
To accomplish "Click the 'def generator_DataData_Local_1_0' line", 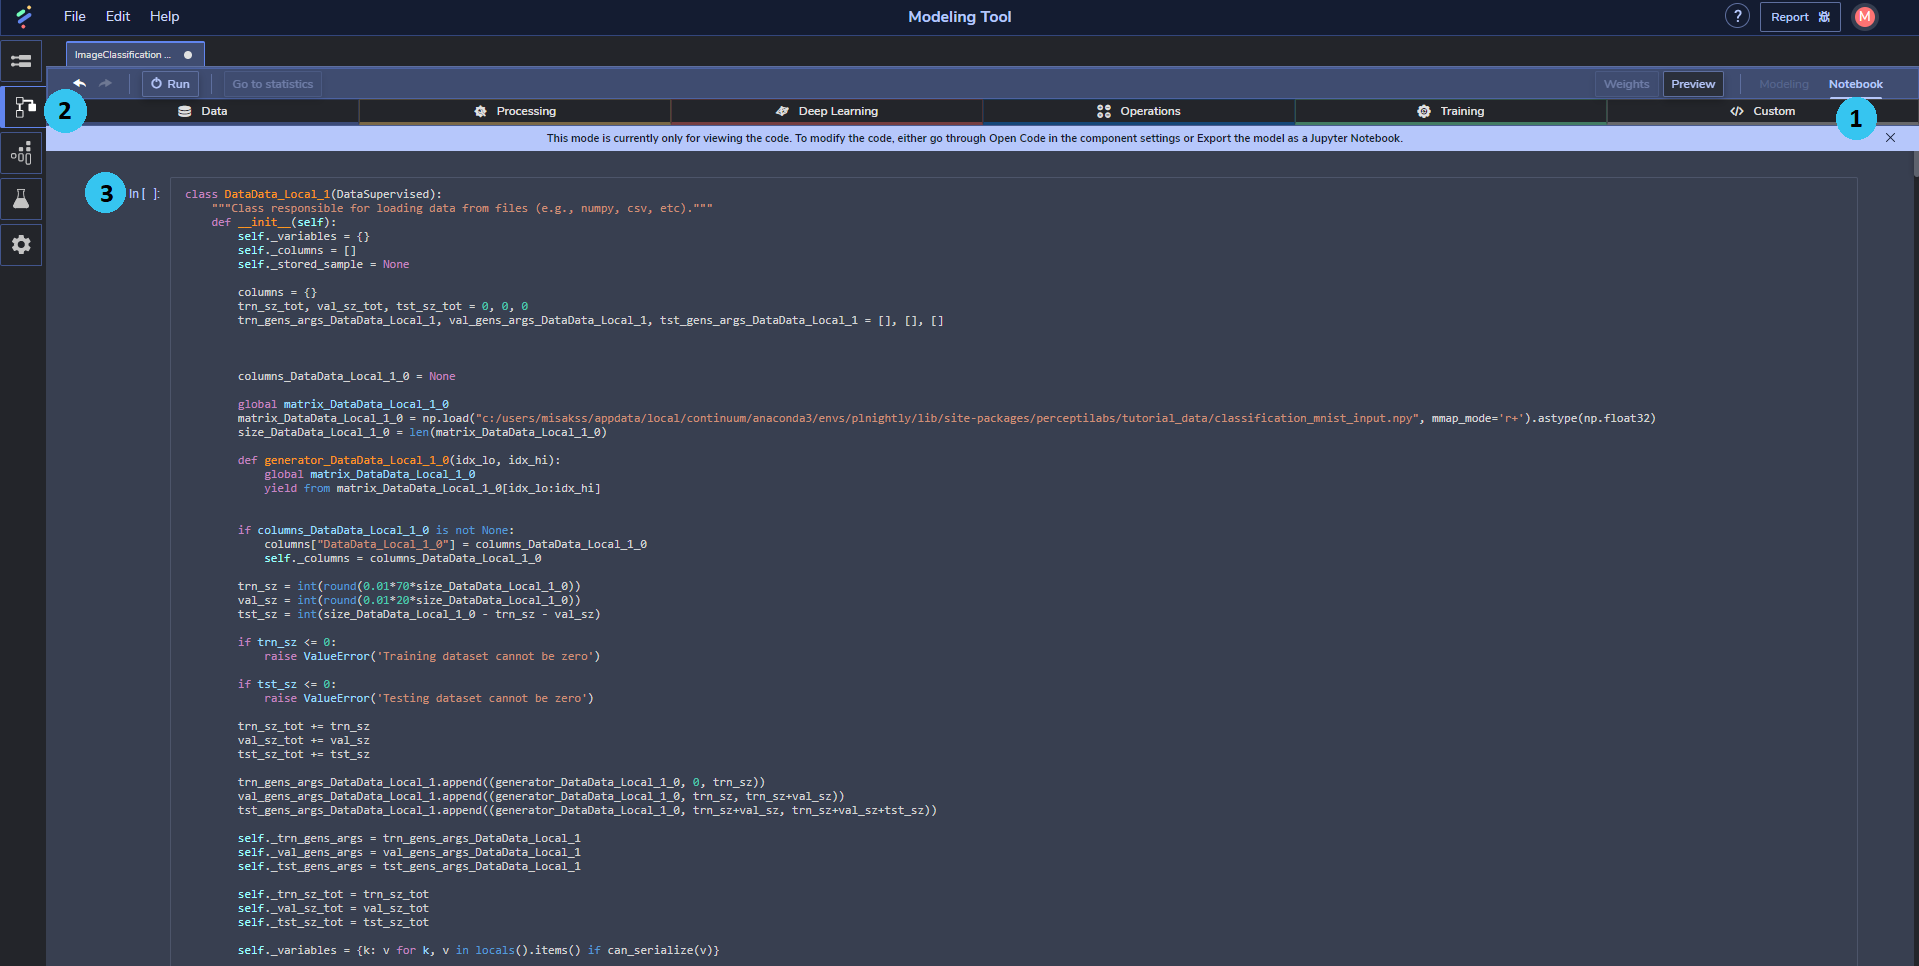I will click(x=399, y=460).
